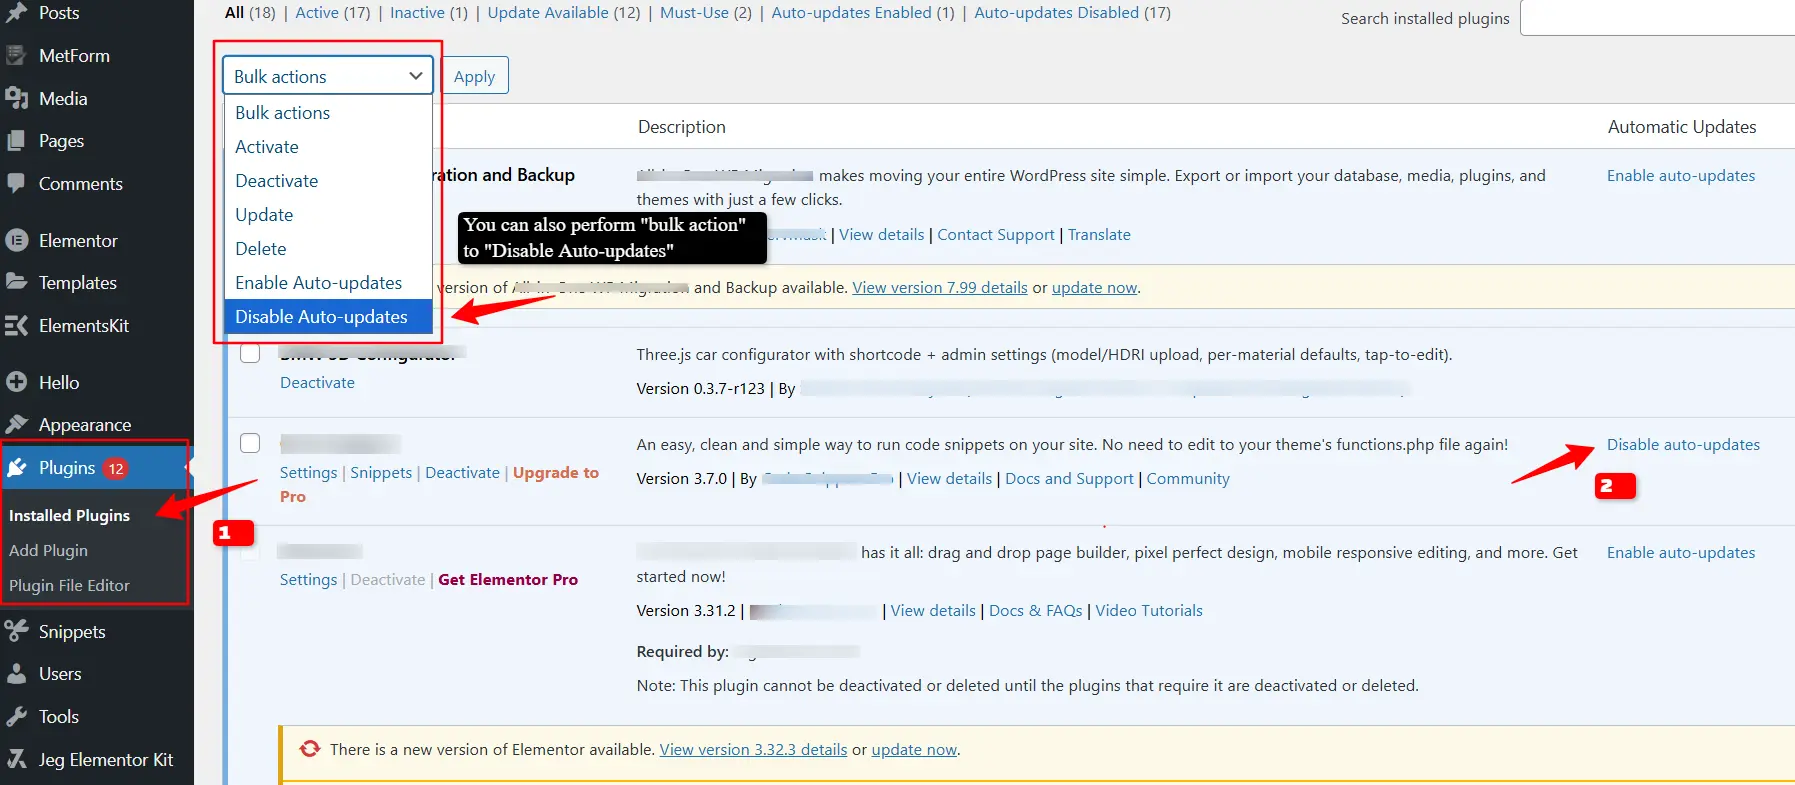
Task: Click the Apply button
Action: click(x=474, y=76)
